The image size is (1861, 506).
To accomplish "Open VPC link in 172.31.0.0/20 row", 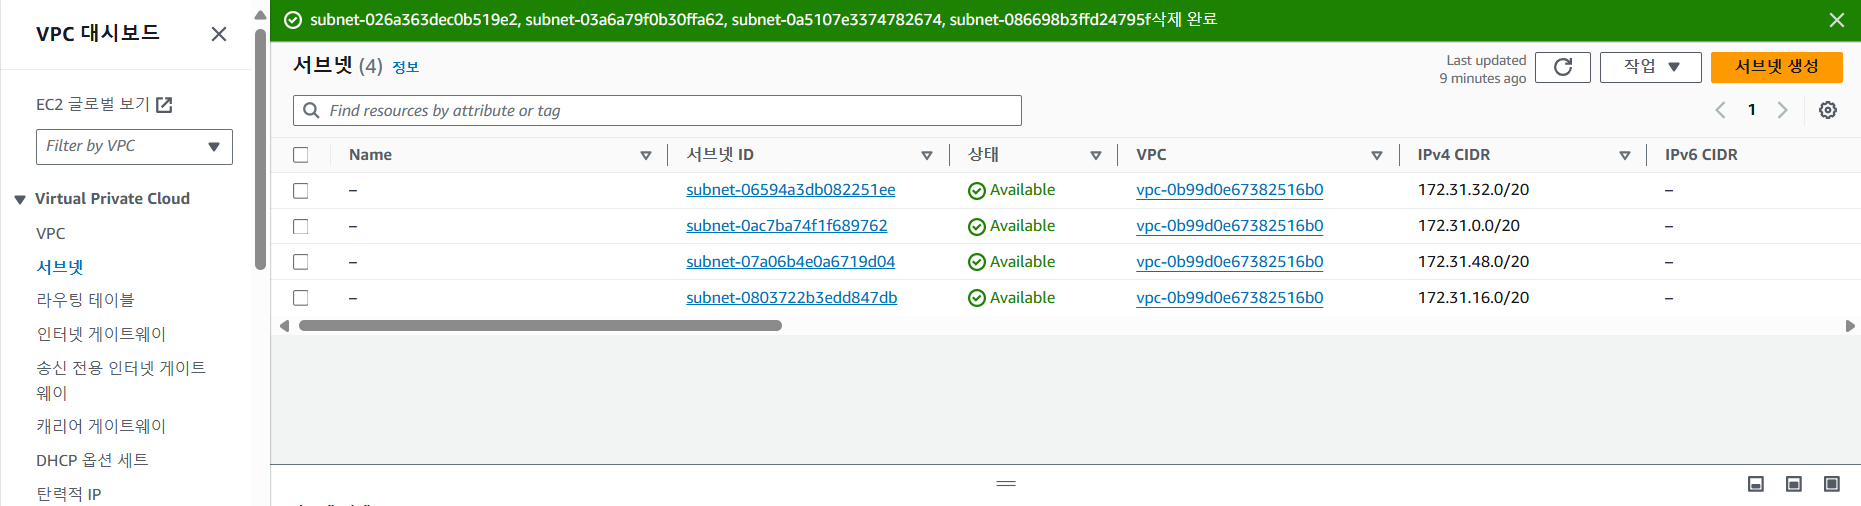I will click(x=1229, y=226).
